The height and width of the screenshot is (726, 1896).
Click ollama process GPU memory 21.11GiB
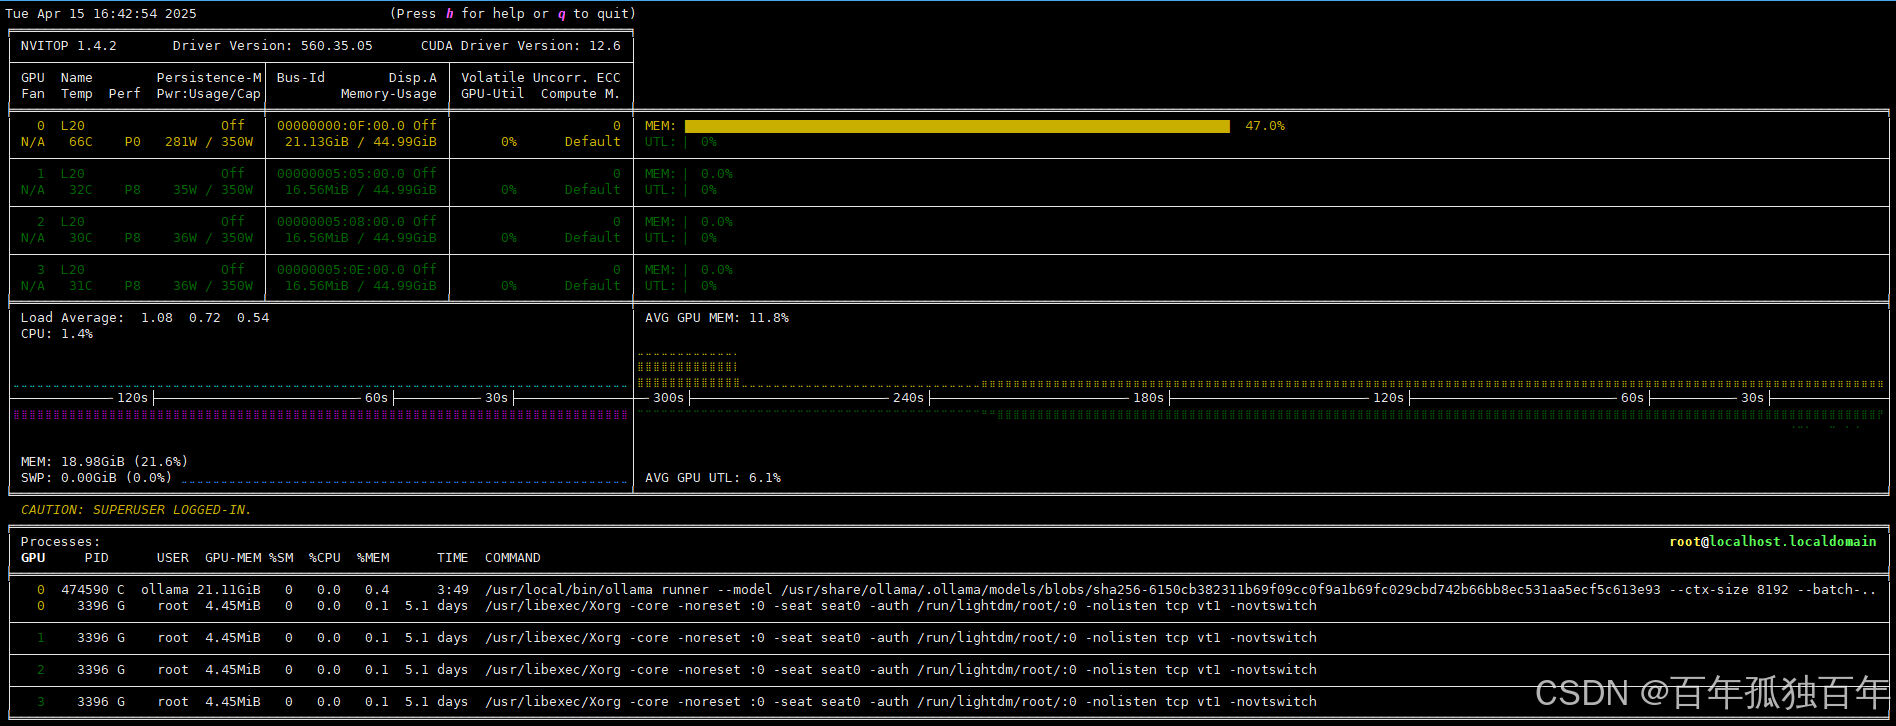[229, 590]
